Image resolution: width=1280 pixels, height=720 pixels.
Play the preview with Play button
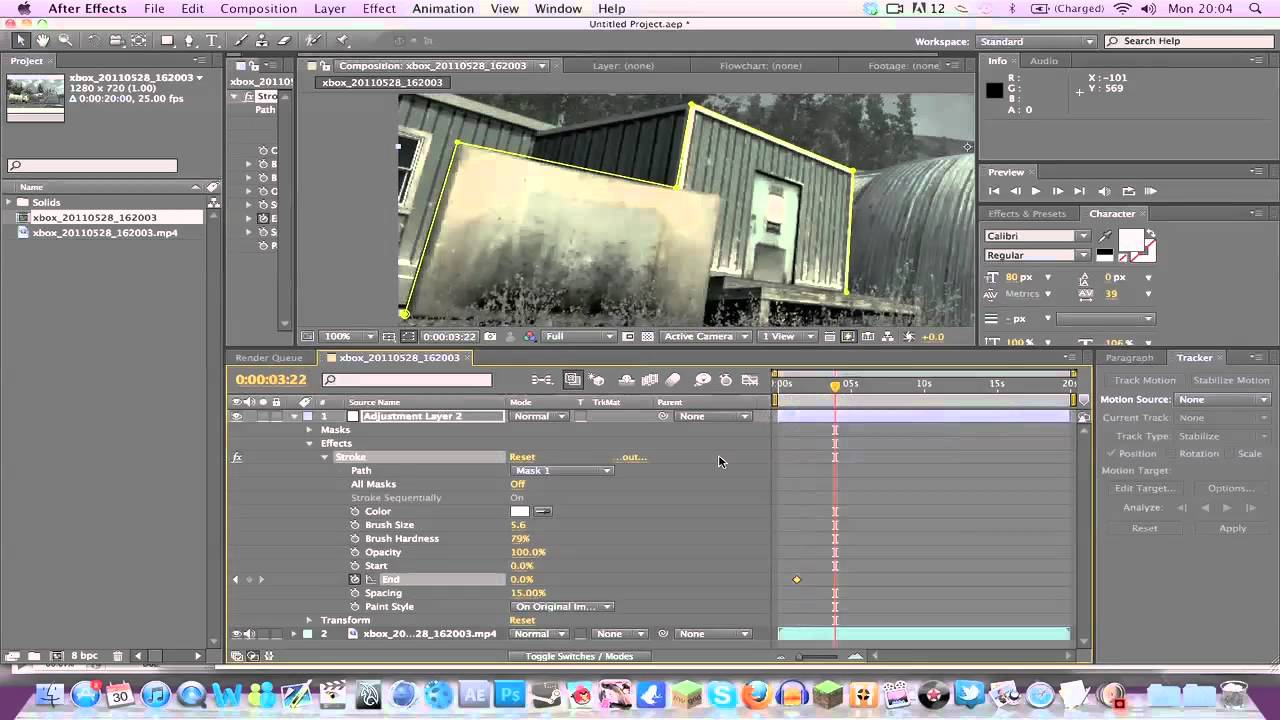coord(1036,191)
